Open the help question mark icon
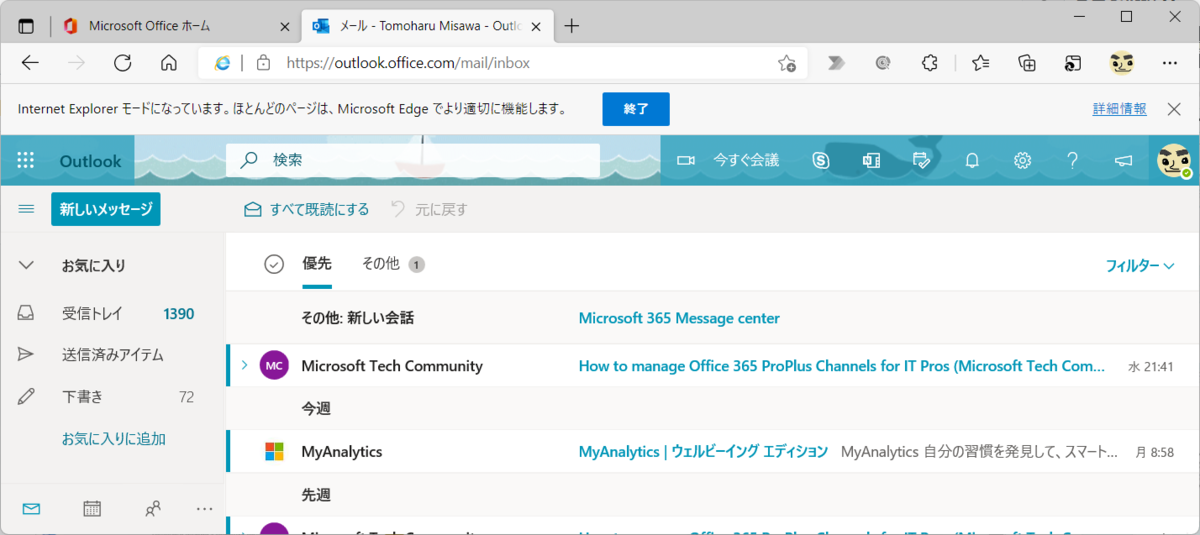 pos(1072,160)
